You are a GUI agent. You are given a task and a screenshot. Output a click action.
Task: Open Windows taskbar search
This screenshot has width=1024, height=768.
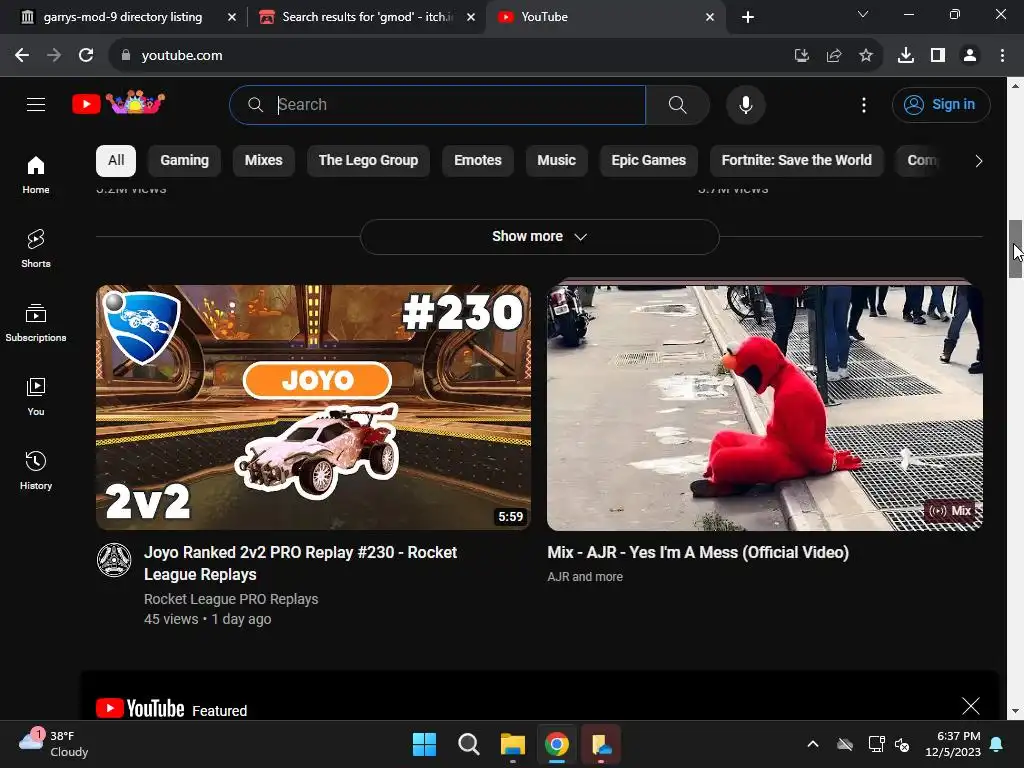[x=469, y=744]
